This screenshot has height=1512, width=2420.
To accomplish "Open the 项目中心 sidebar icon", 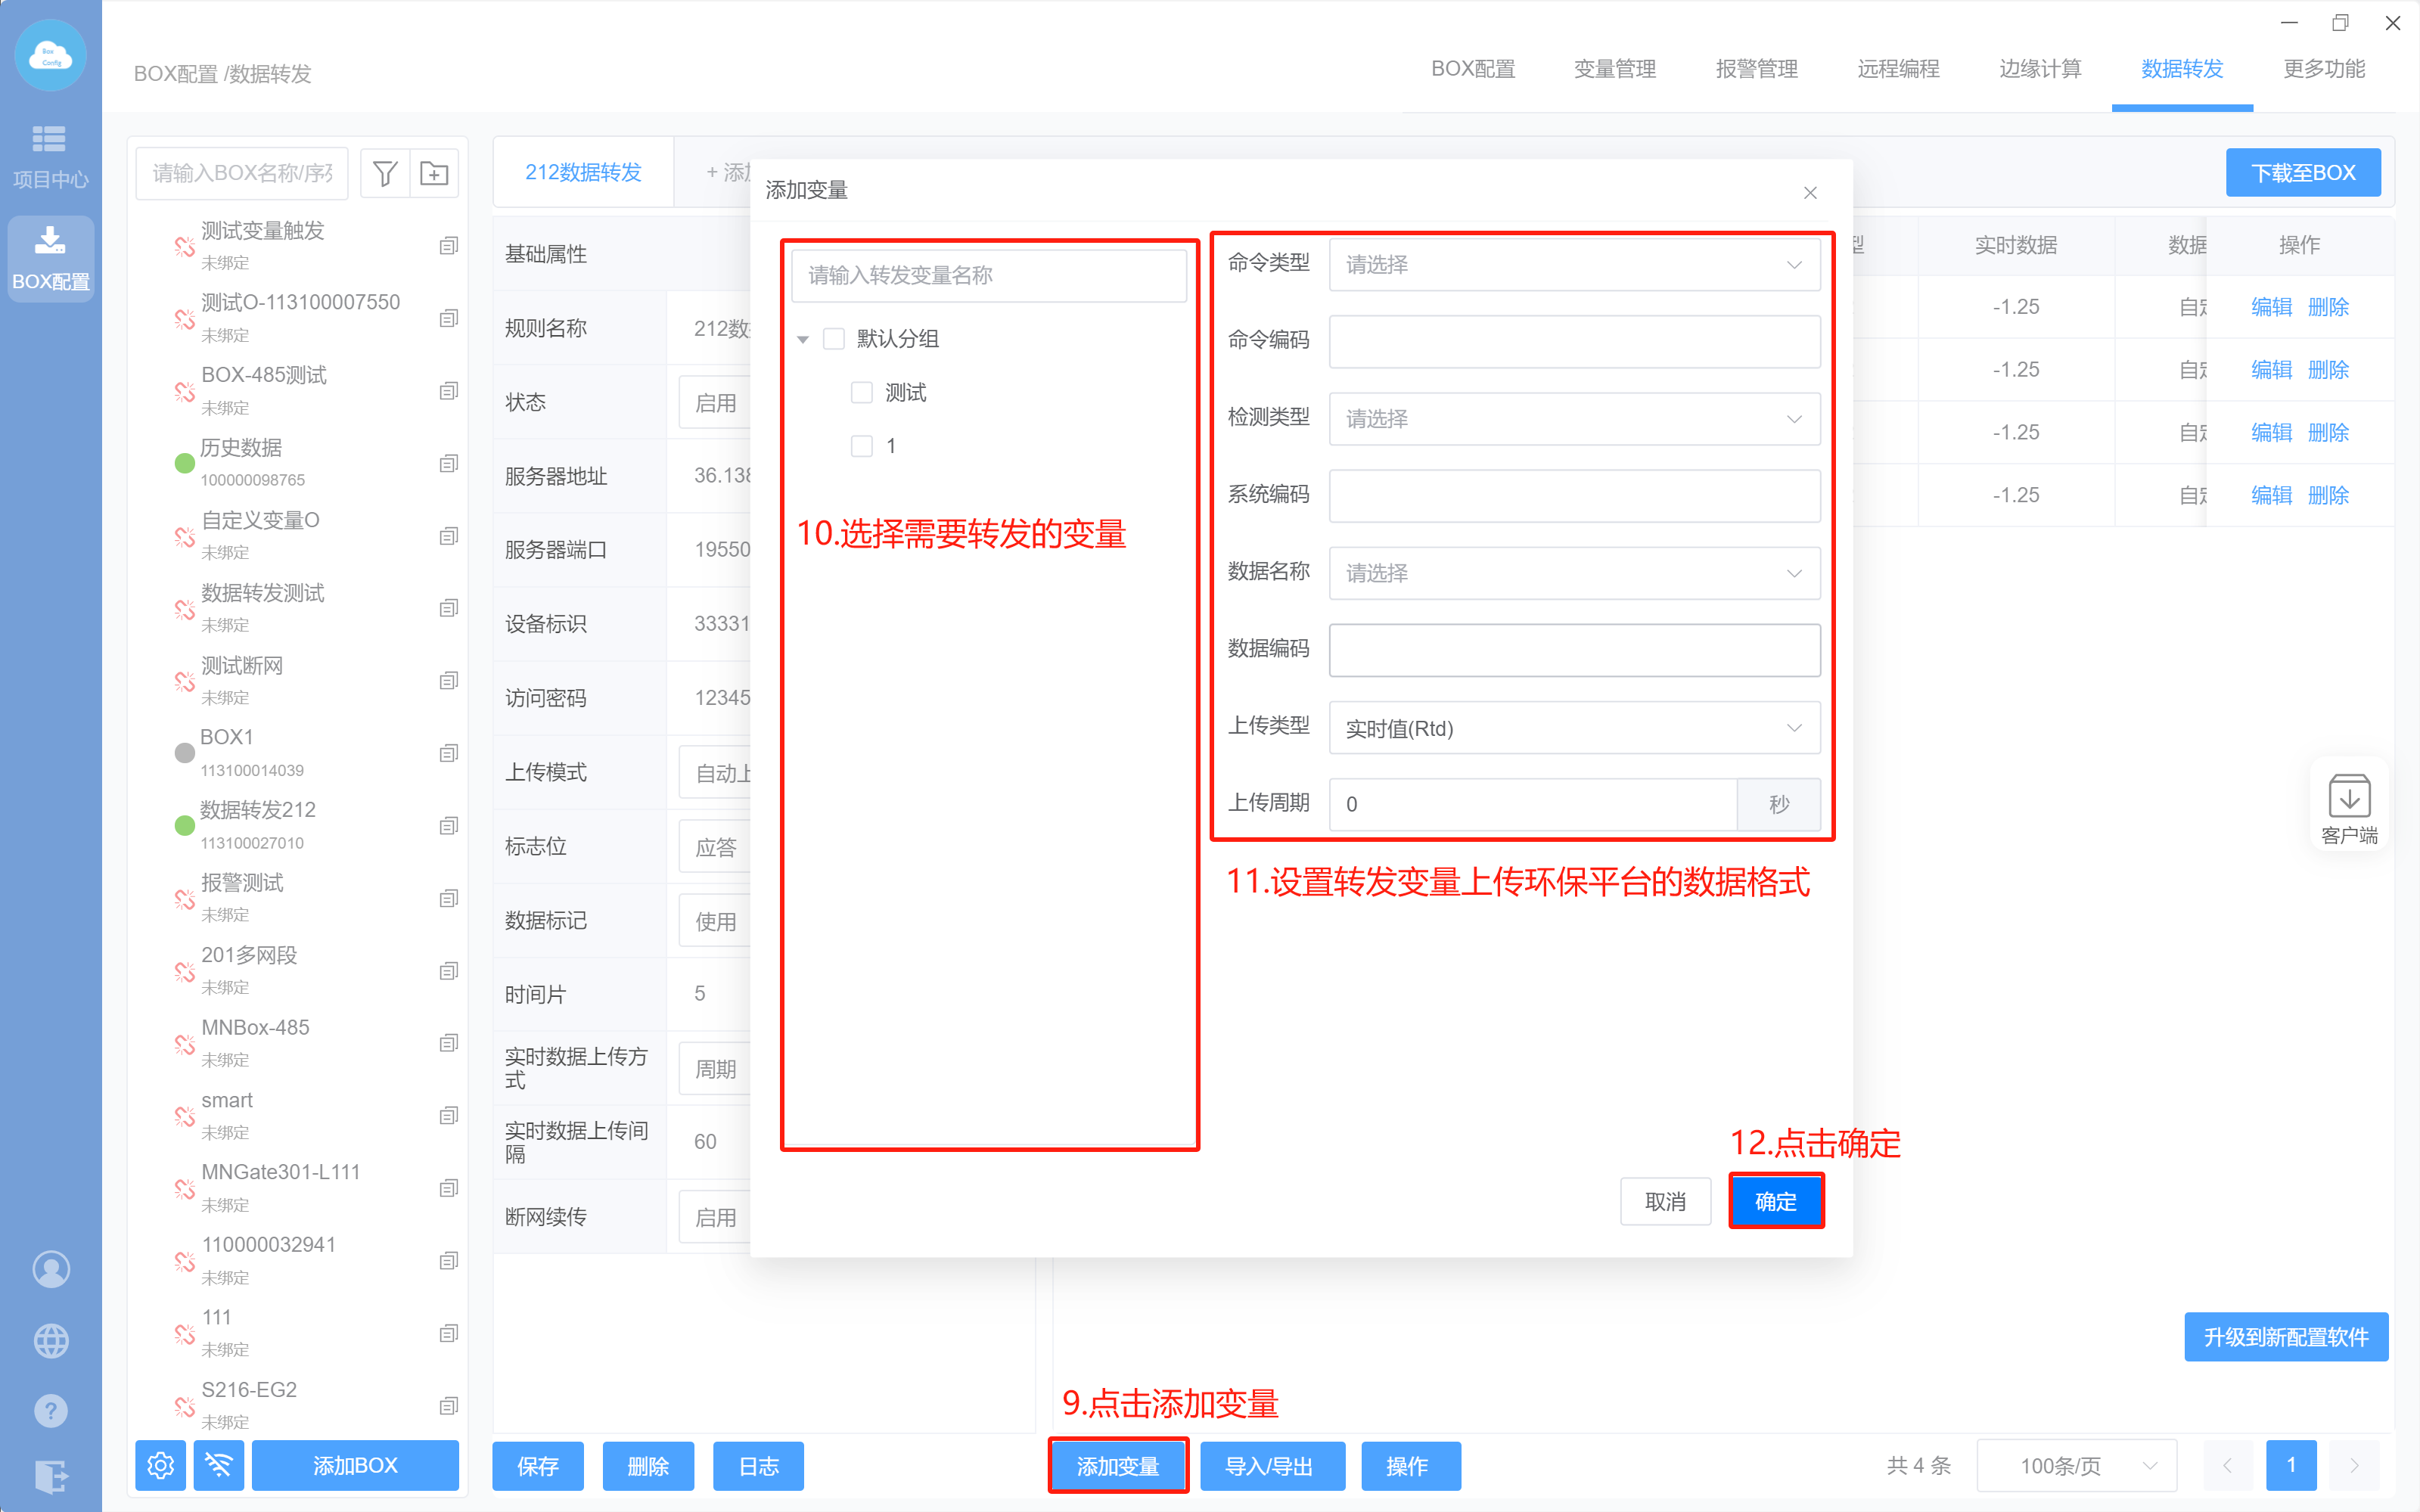I will pyautogui.click(x=50, y=155).
